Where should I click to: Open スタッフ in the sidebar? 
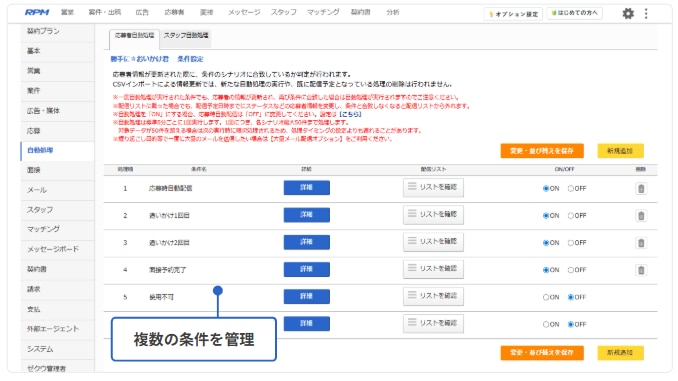pyautogui.click(x=58, y=210)
